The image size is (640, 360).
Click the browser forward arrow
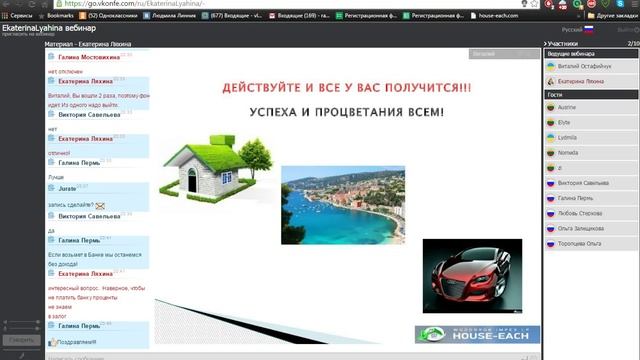tap(19, 4)
